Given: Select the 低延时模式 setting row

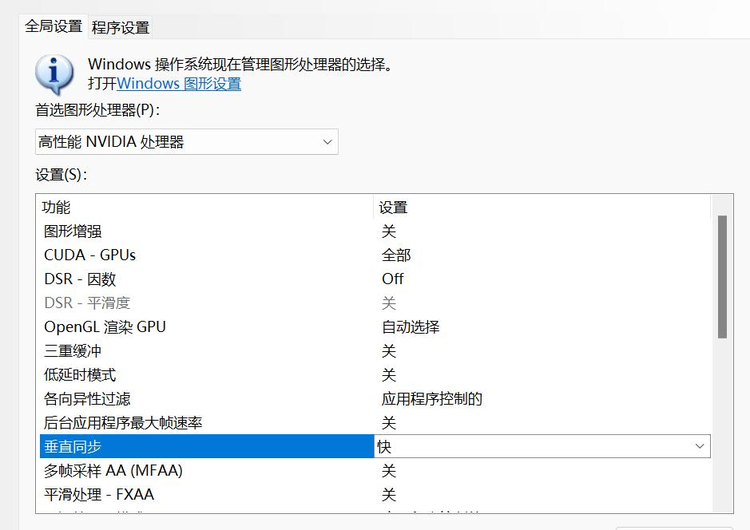Looking at the screenshot, I should [80, 375].
